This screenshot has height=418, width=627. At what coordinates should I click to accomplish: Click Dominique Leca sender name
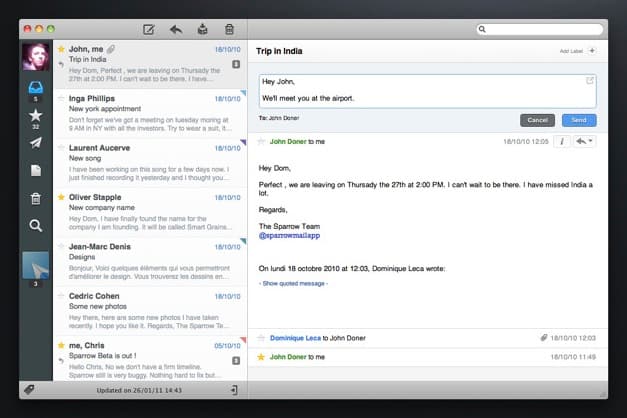point(295,338)
